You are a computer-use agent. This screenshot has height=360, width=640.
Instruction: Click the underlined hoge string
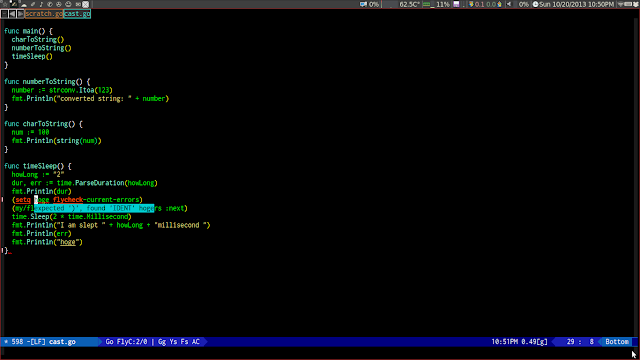point(68,242)
